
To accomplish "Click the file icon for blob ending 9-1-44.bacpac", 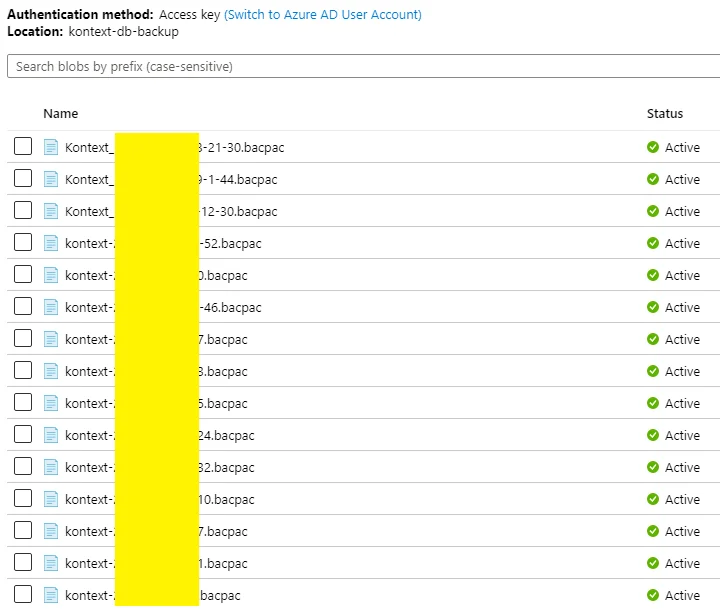I will 52,179.
